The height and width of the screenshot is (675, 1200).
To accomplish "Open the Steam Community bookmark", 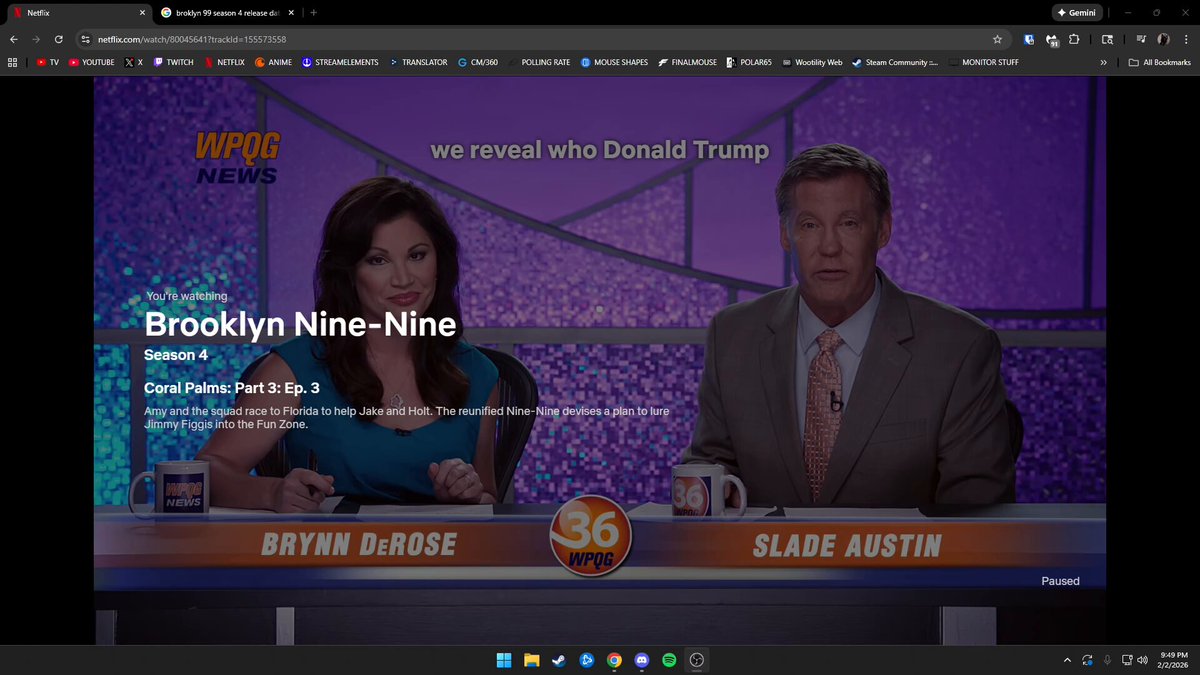I will click(x=895, y=62).
